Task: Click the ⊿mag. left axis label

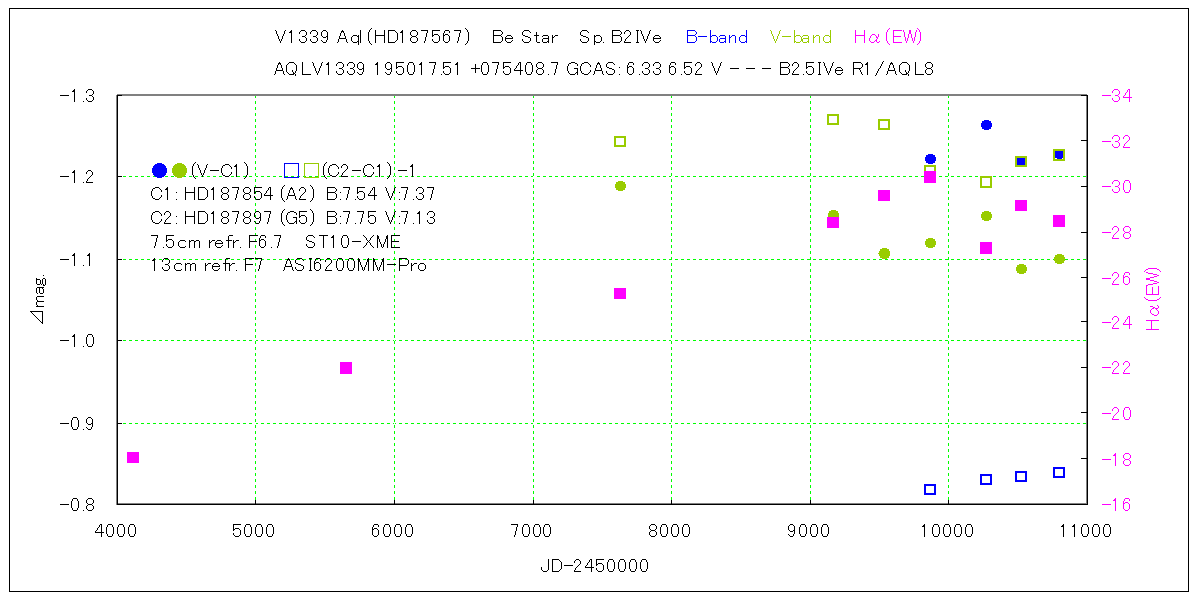Action: [x=41, y=301]
